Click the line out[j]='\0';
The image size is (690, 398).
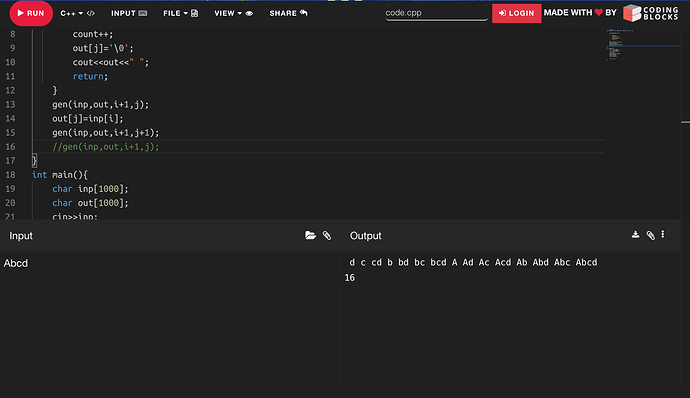point(103,48)
